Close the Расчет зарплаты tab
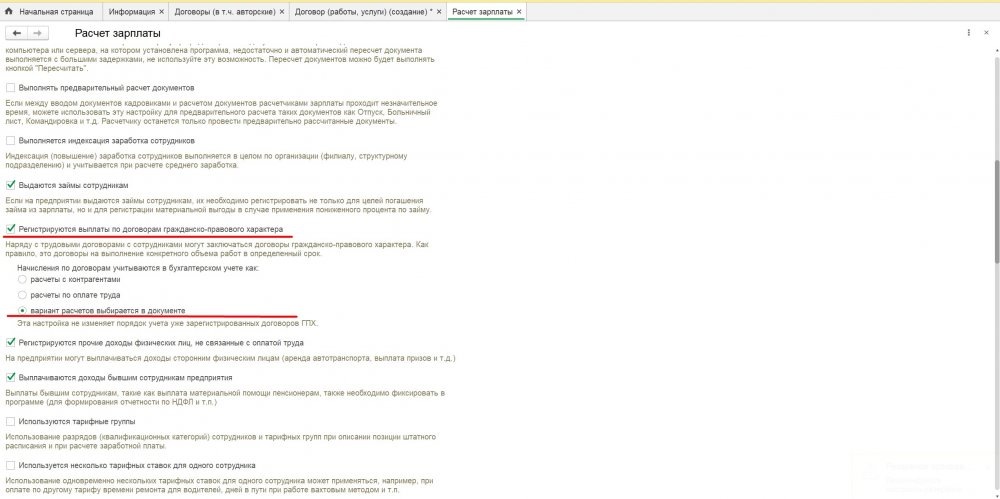Image resolution: width=1000 pixels, height=499 pixels. (x=518, y=11)
